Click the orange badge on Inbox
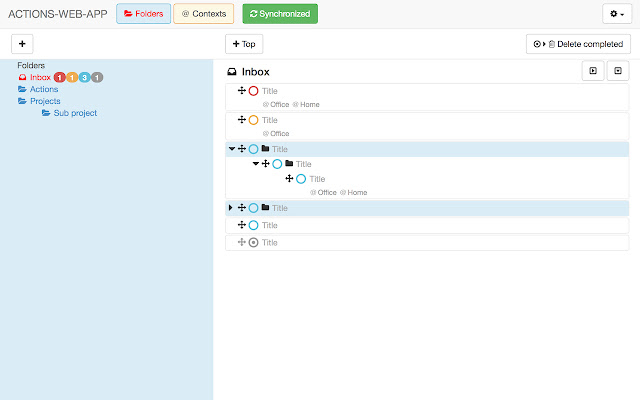Screen dimensions: 640x400 (x=72, y=77)
